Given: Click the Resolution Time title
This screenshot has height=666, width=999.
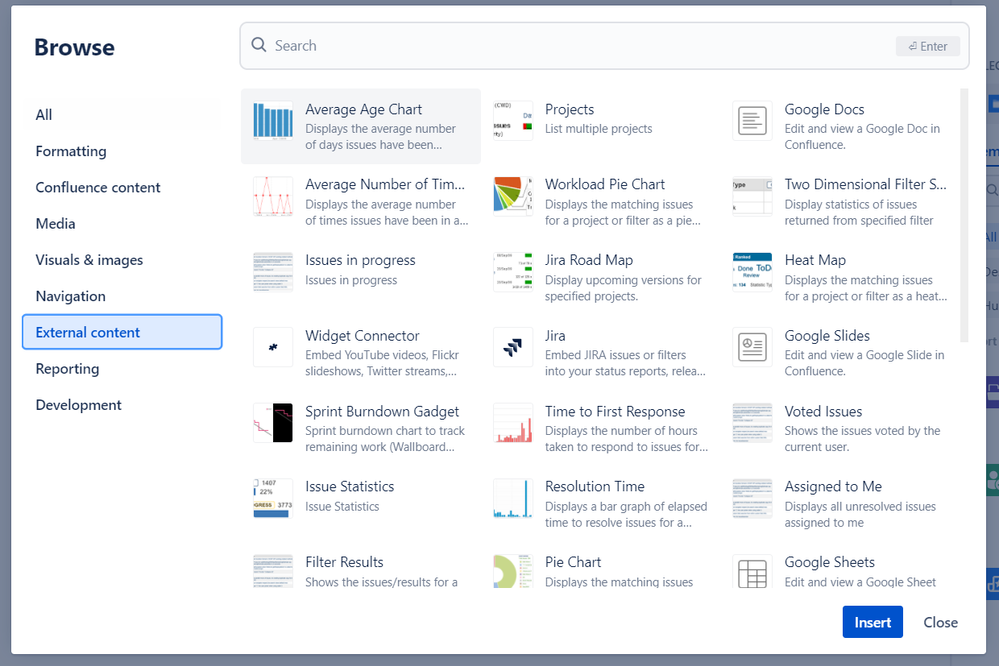Looking at the screenshot, I should pyautogui.click(x=594, y=486).
